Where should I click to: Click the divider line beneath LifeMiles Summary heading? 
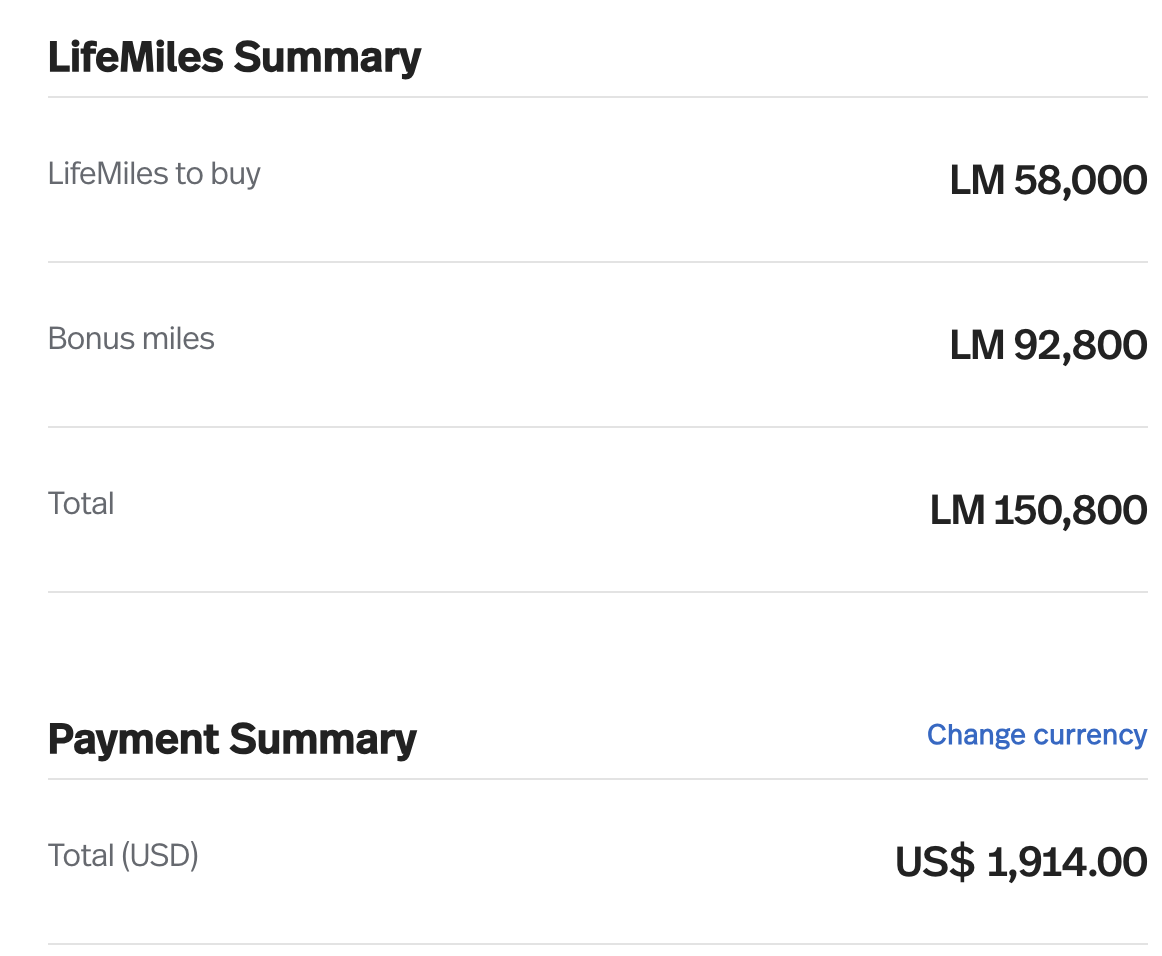coord(598,97)
